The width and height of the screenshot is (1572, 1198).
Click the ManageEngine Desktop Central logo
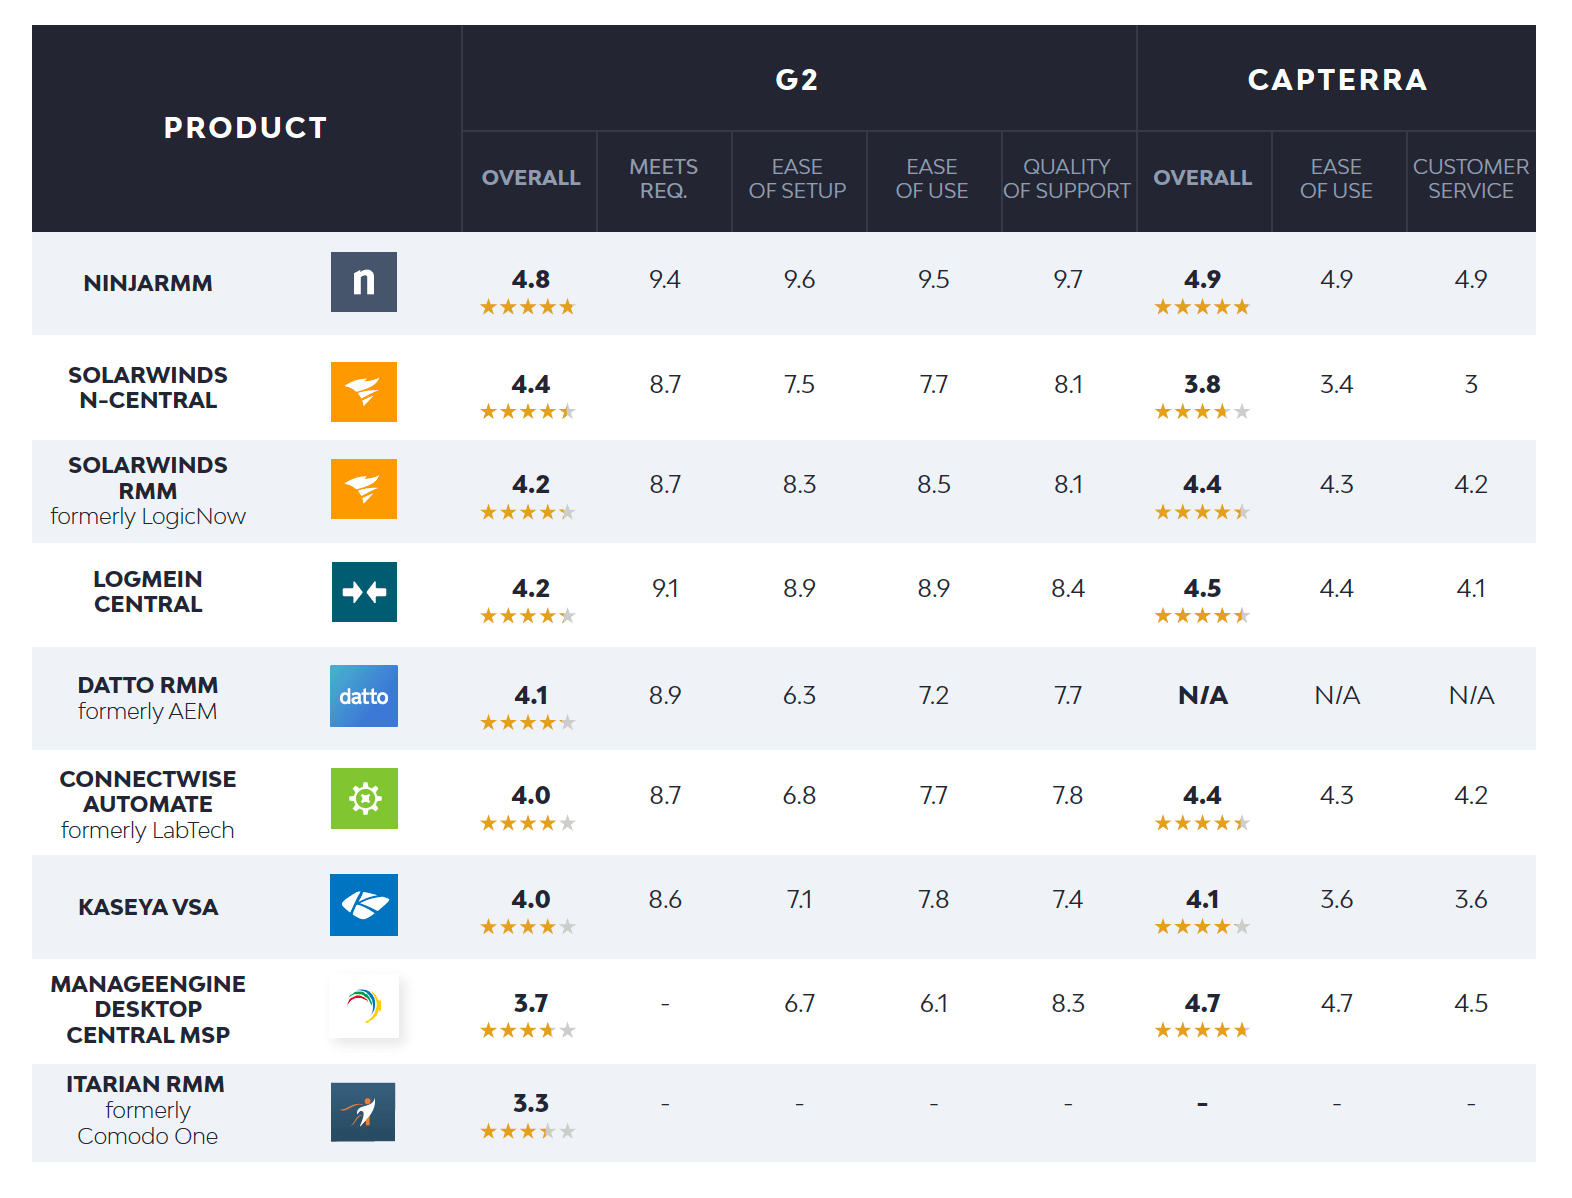364,1005
